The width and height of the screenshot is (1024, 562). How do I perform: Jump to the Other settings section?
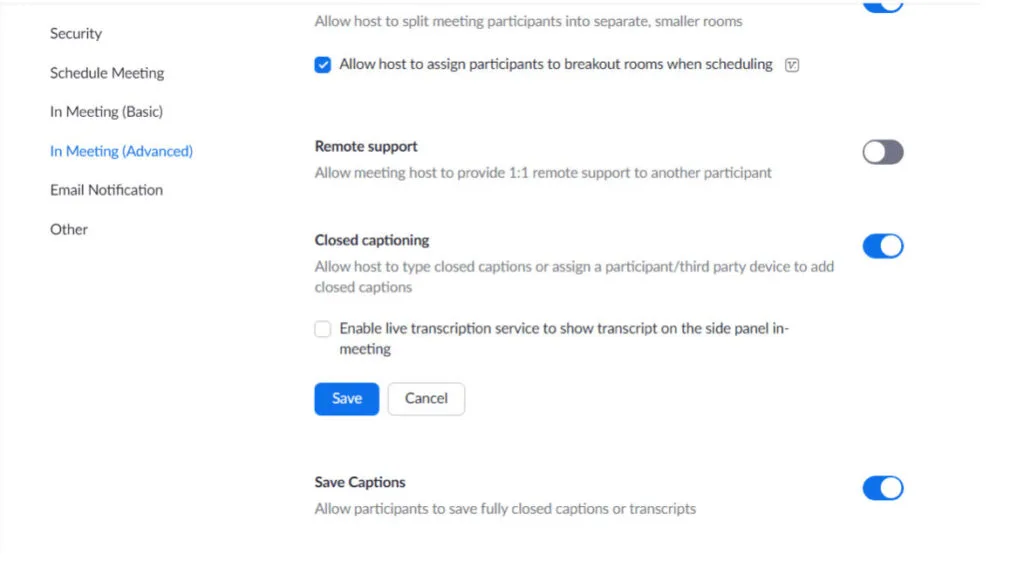point(69,229)
